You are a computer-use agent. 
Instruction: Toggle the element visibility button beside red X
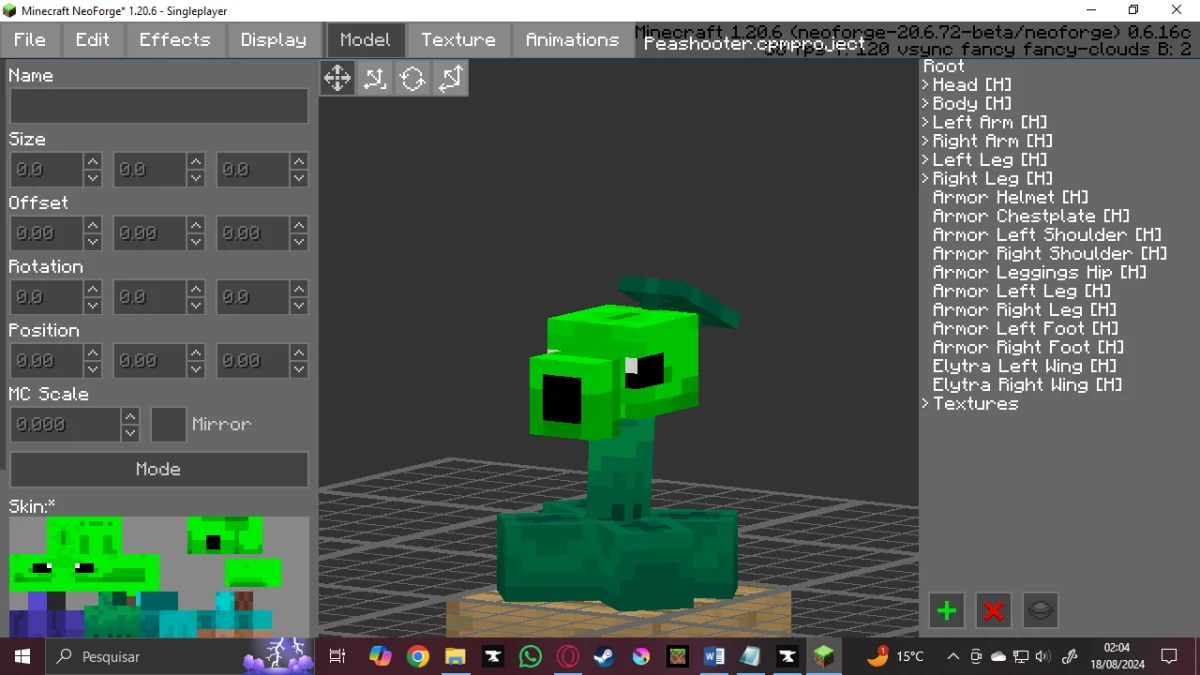click(x=1040, y=610)
